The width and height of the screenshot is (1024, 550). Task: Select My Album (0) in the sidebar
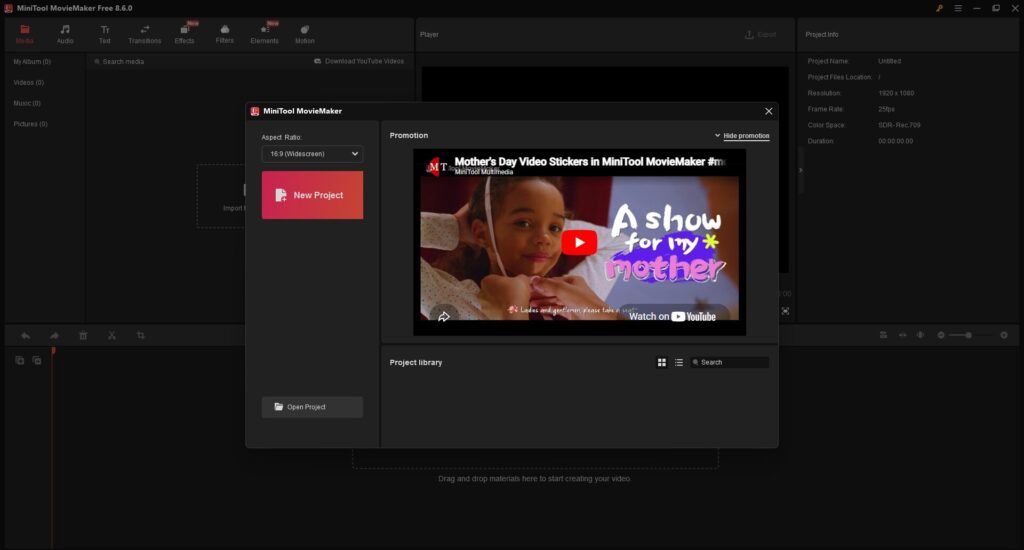[32, 61]
